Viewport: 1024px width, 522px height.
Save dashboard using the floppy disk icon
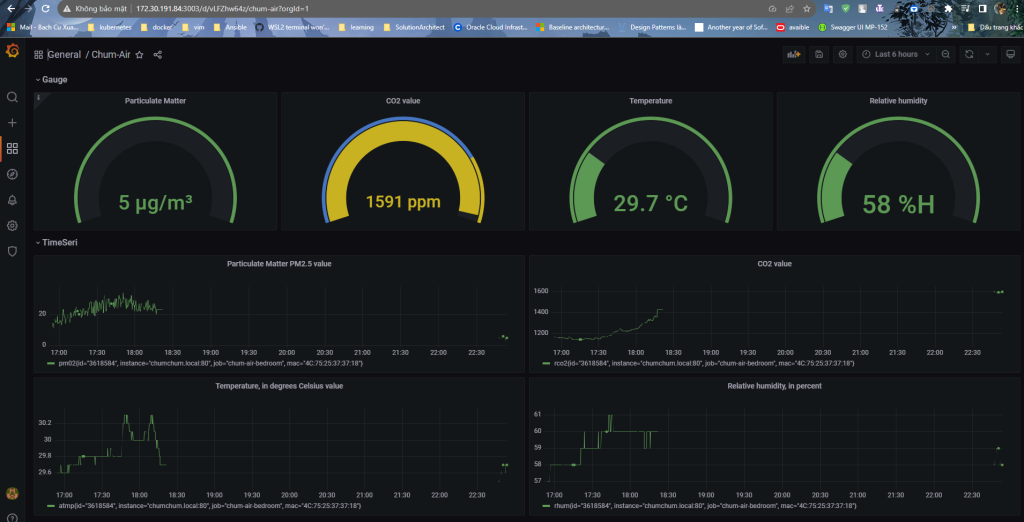click(x=819, y=55)
